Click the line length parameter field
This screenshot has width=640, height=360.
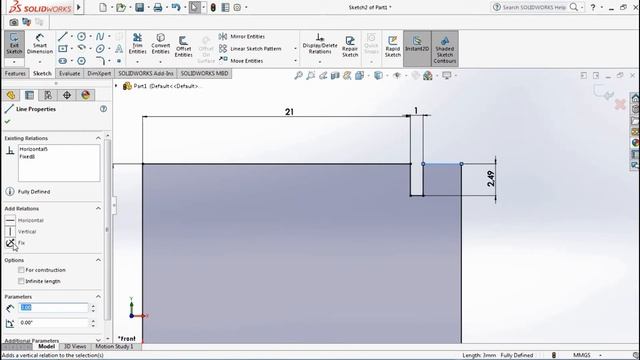53,307
